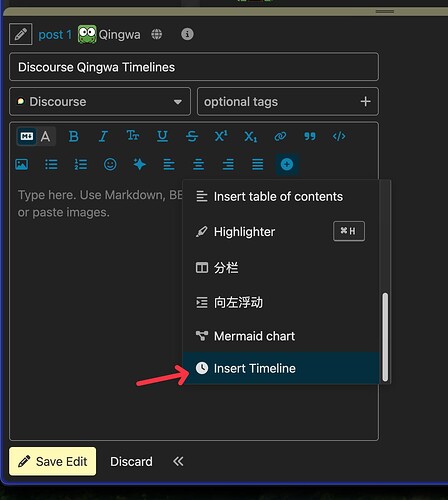Image resolution: width=448 pixels, height=500 pixels.
Task: Insert a numbered list
Action: [81, 164]
